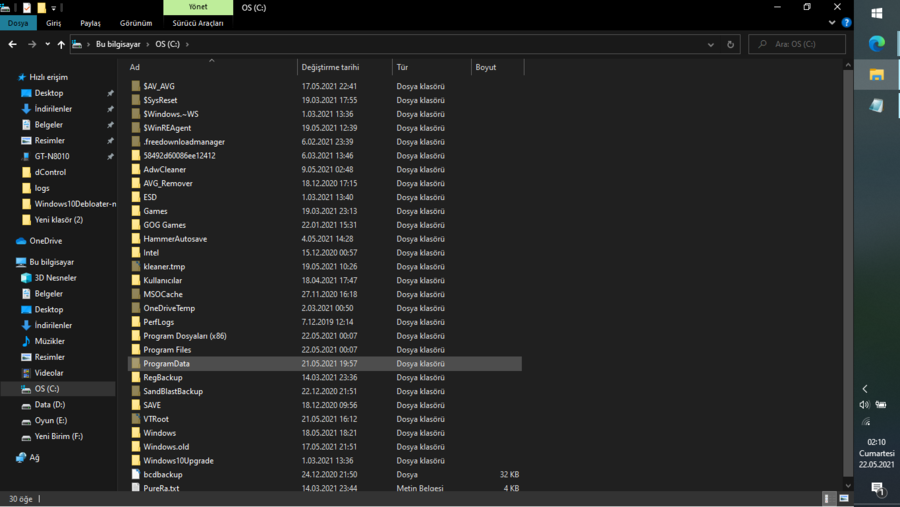Screen dimensions: 900x507
Task: Go back with the back arrow
Action: [13, 44]
